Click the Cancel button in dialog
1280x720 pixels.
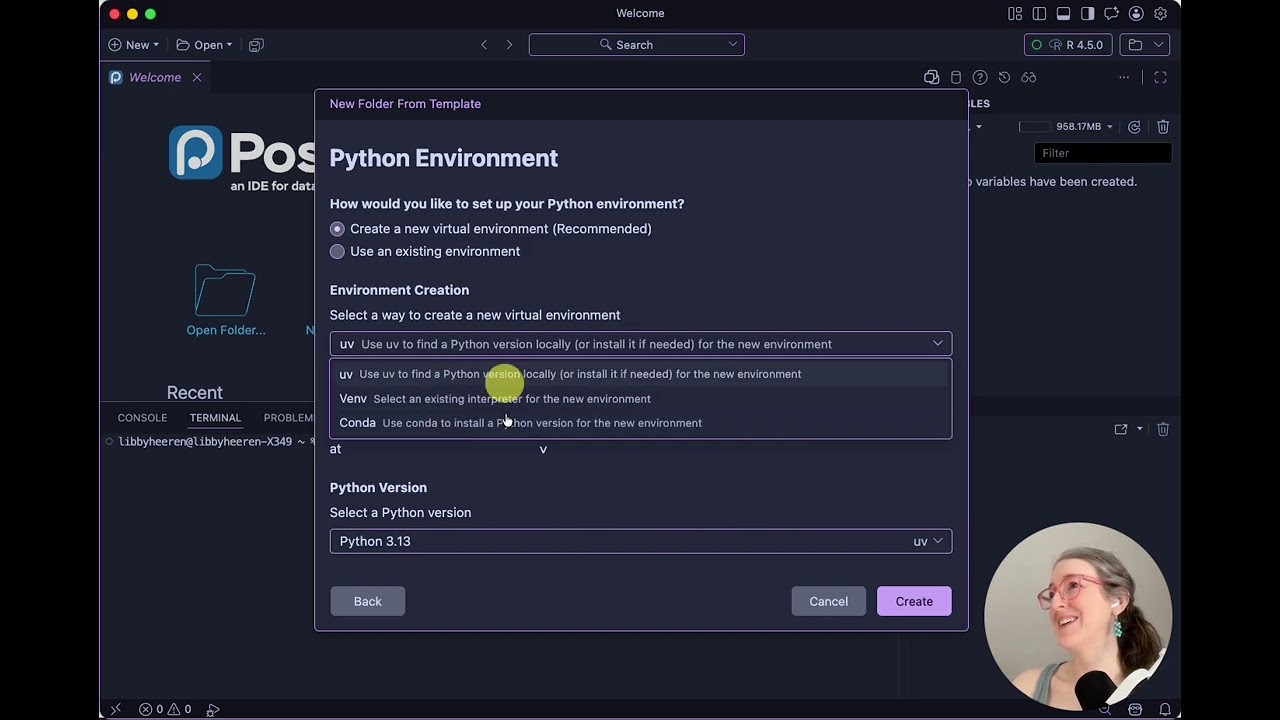tap(828, 601)
